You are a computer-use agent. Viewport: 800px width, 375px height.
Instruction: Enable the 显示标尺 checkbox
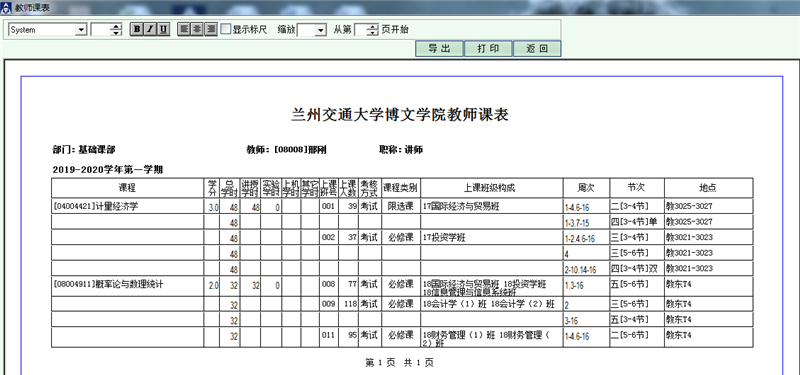(x=226, y=29)
